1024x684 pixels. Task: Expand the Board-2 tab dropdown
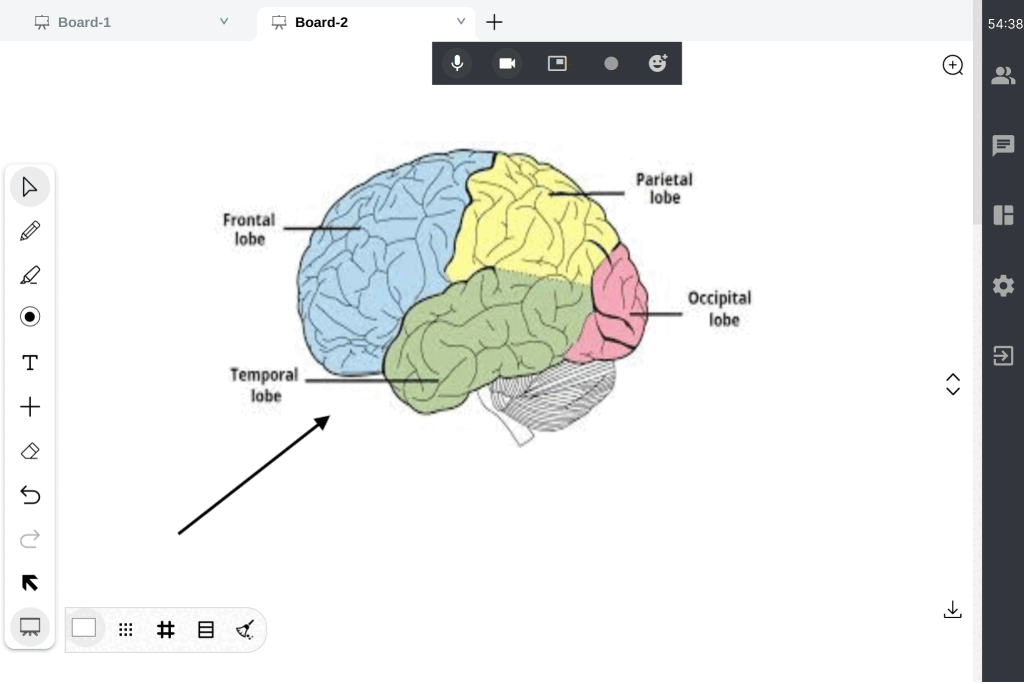pos(461,21)
